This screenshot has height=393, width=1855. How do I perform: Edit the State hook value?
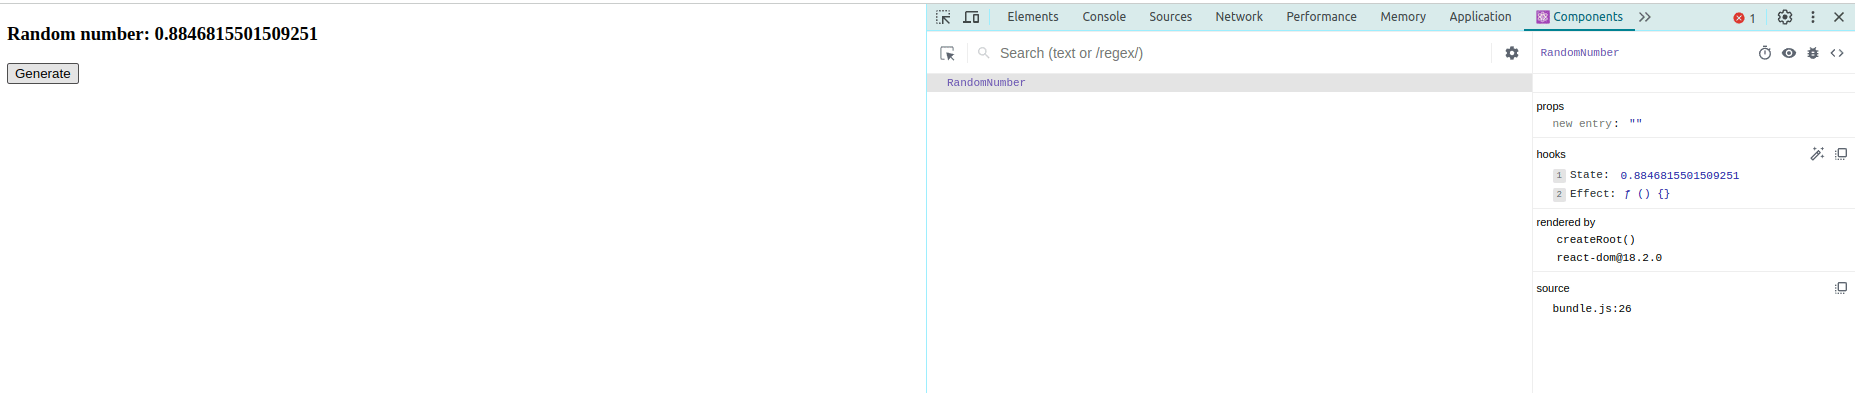click(x=1680, y=176)
